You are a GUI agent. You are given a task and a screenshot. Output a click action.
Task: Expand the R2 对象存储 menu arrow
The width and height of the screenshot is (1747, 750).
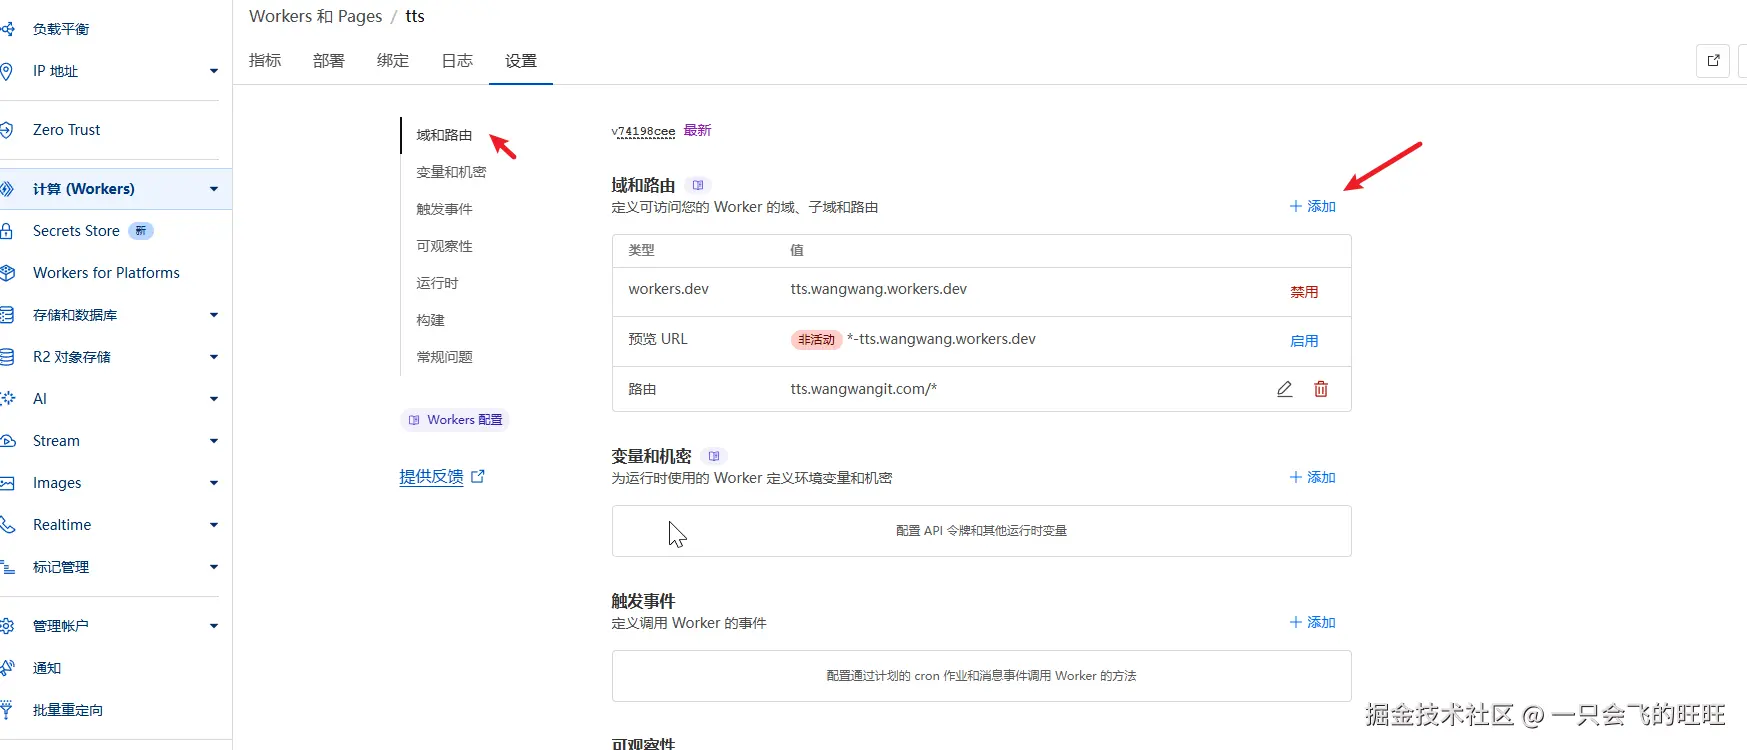click(214, 357)
